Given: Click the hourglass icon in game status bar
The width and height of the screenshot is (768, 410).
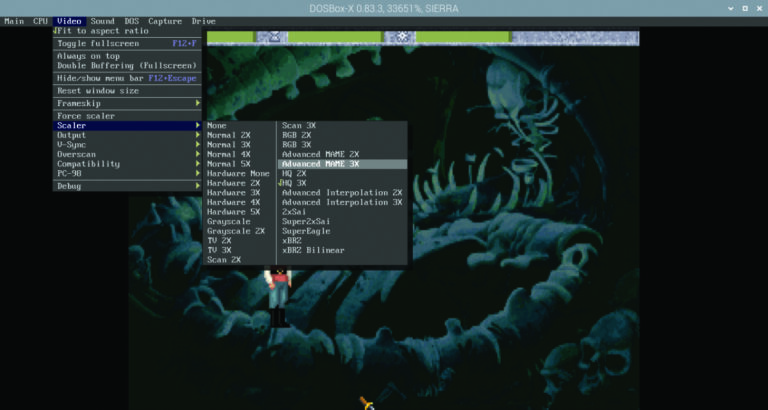Looking at the screenshot, I should [x=274, y=37].
